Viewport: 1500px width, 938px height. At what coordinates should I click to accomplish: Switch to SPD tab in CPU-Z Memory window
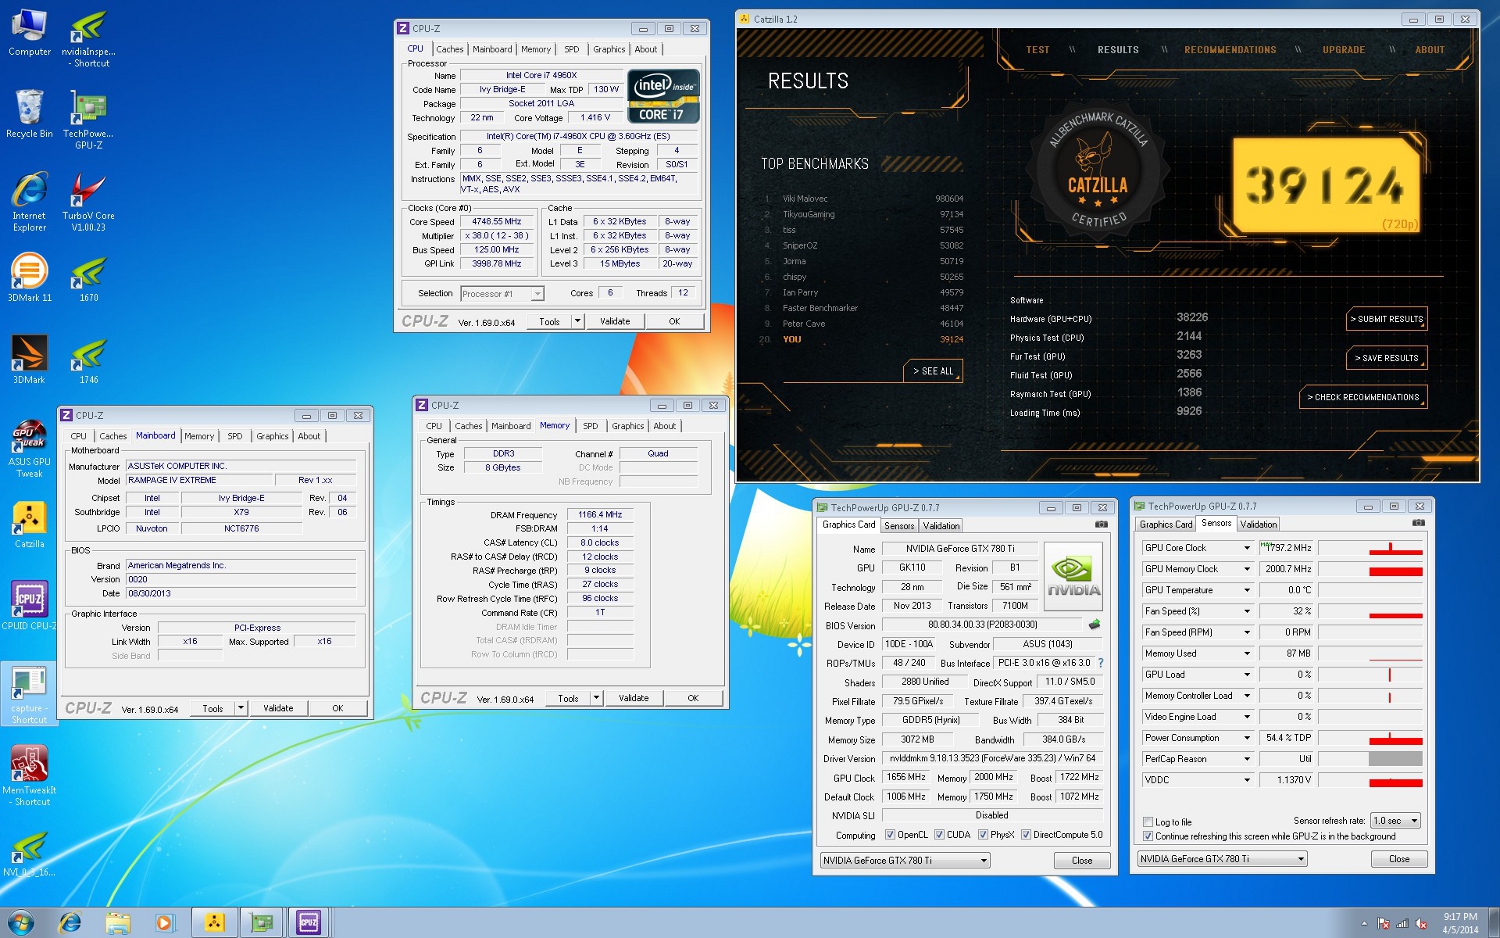click(x=591, y=426)
